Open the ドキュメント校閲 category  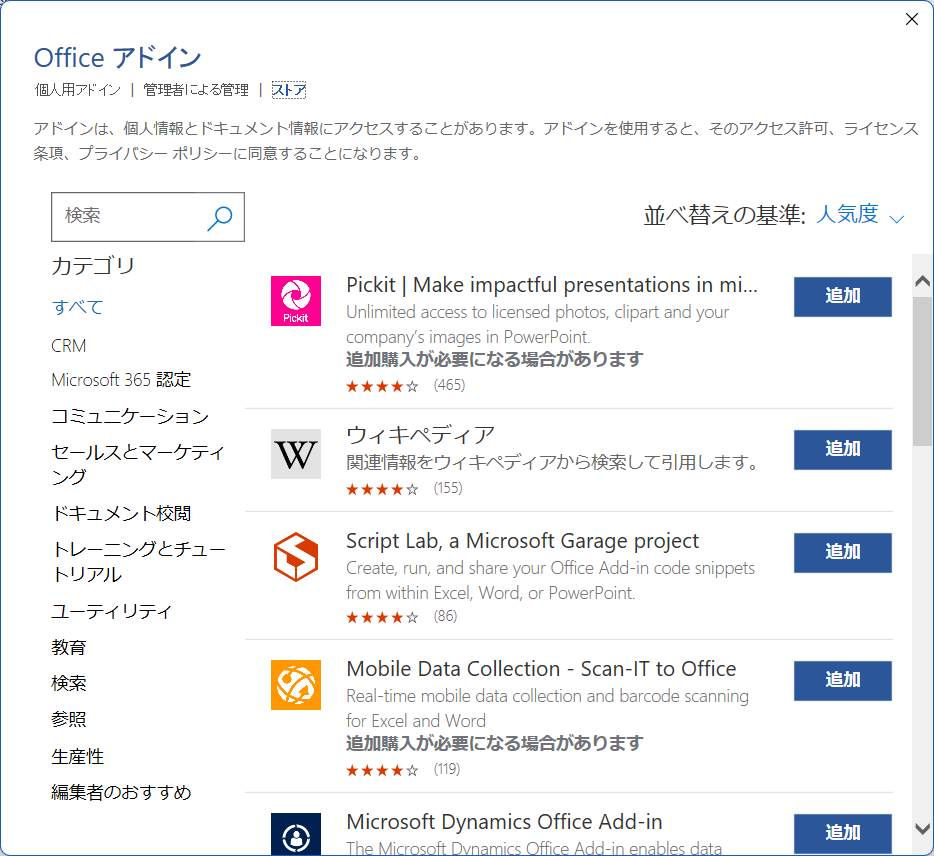(x=121, y=513)
